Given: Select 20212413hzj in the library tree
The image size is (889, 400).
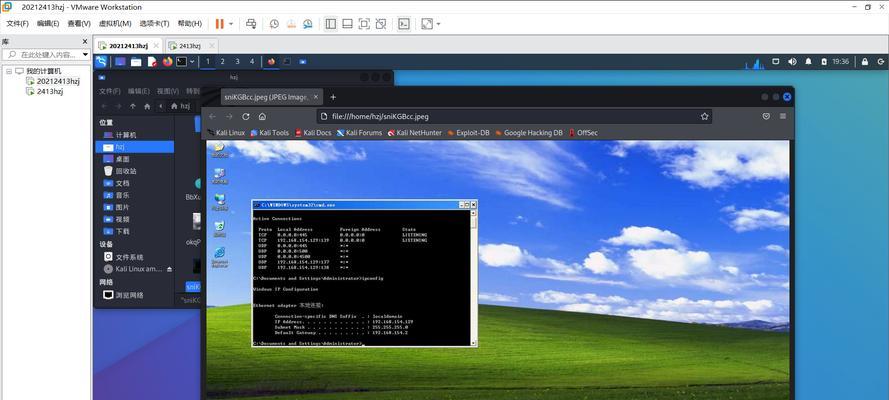Looking at the screenshot, I should [56, 81].
